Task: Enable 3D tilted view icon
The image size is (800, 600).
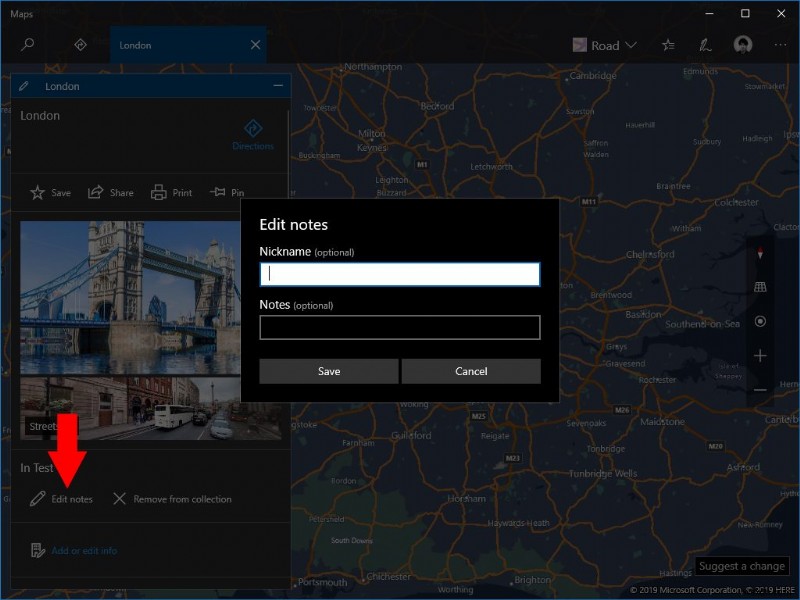Action: [x=760, y=286]
